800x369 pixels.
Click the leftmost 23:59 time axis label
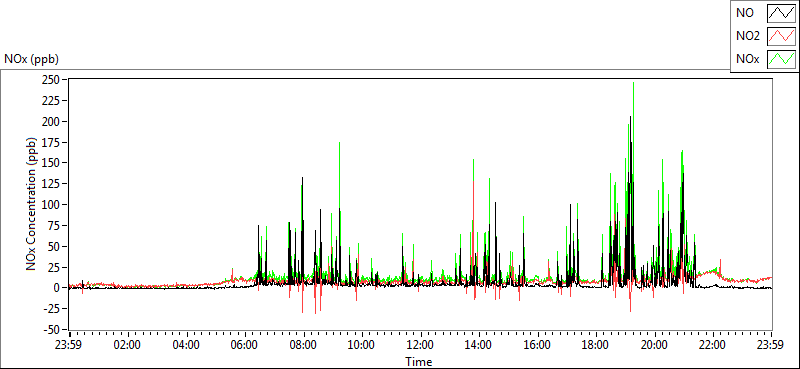pyautogui.click(x=69, y=345)
